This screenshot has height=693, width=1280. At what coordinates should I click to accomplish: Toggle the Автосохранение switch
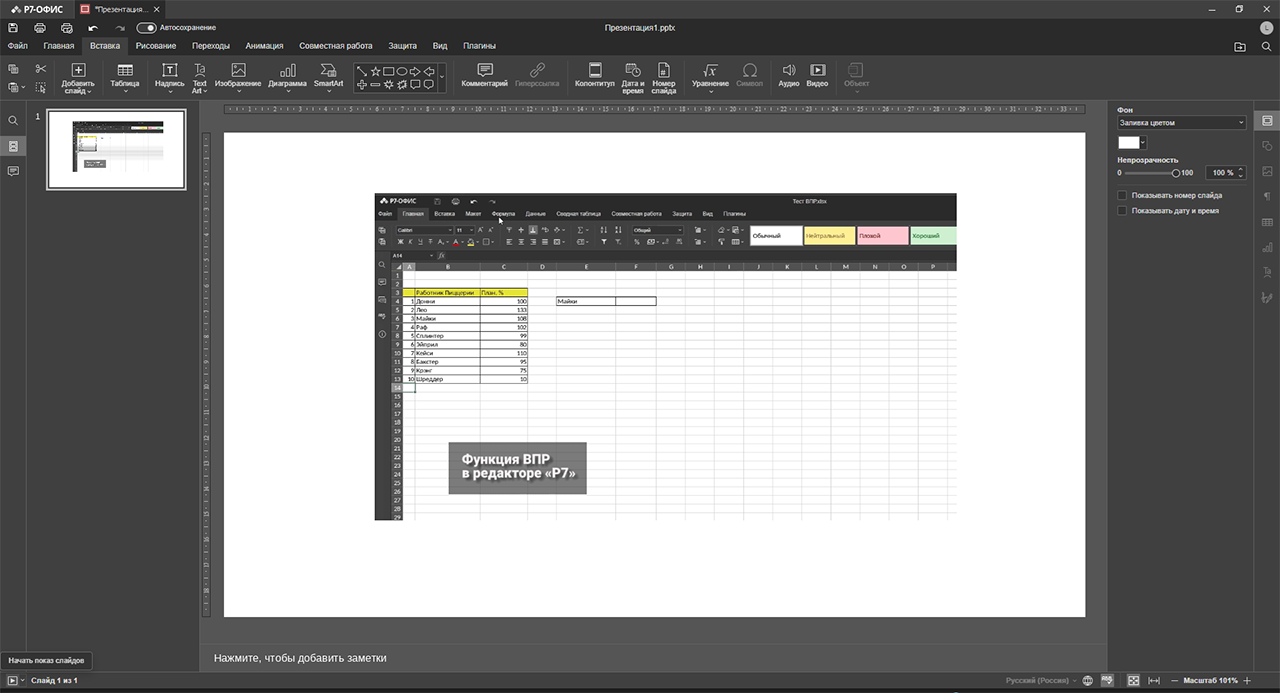(x=146, y=28)
